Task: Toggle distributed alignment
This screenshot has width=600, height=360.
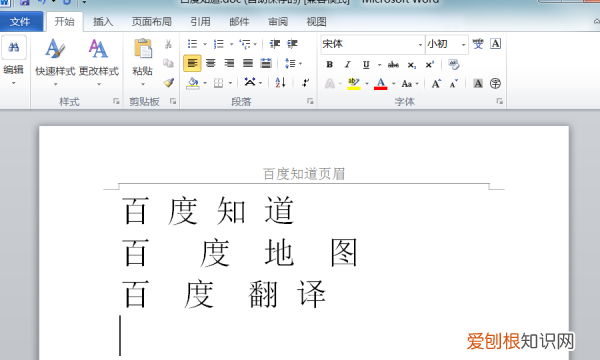Action: 266,63
